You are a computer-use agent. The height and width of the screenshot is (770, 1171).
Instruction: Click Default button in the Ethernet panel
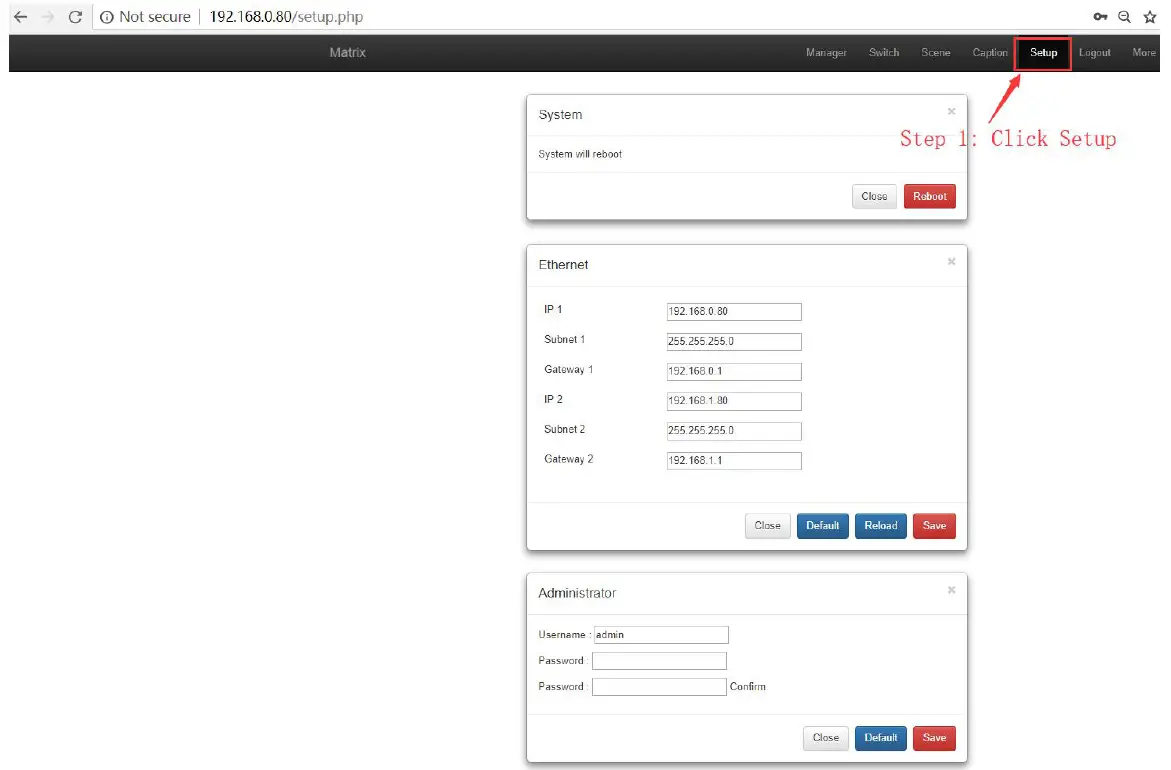[x=822, y=526]
